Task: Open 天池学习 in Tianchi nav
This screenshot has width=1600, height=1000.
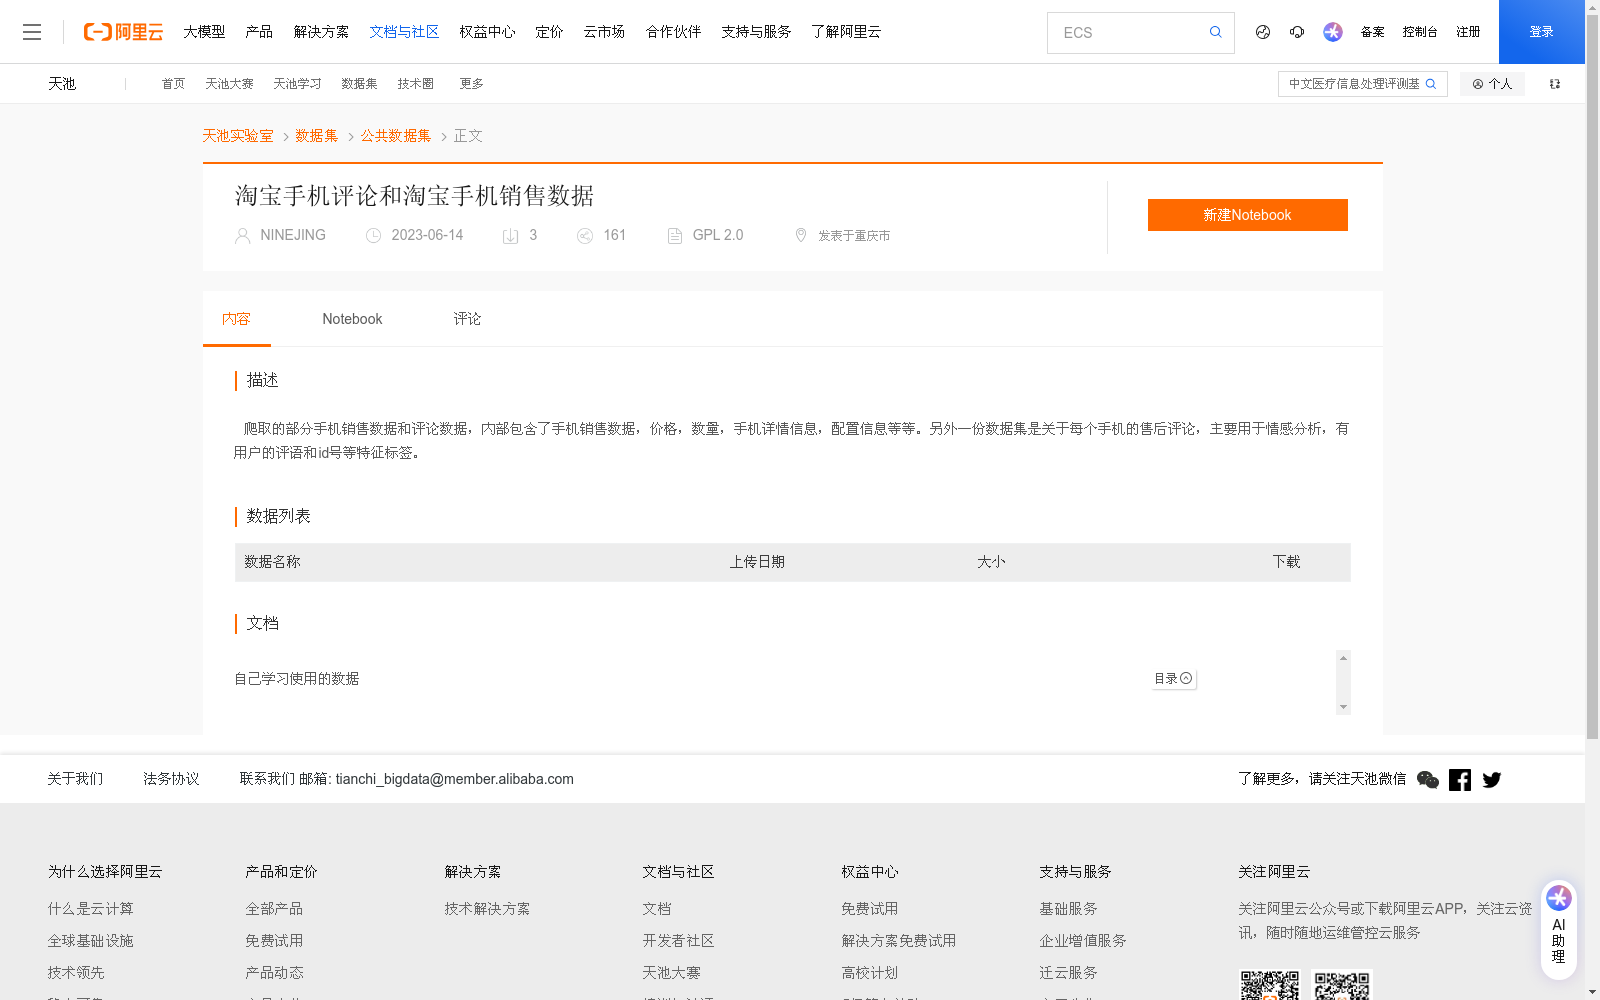Action: 297,84
